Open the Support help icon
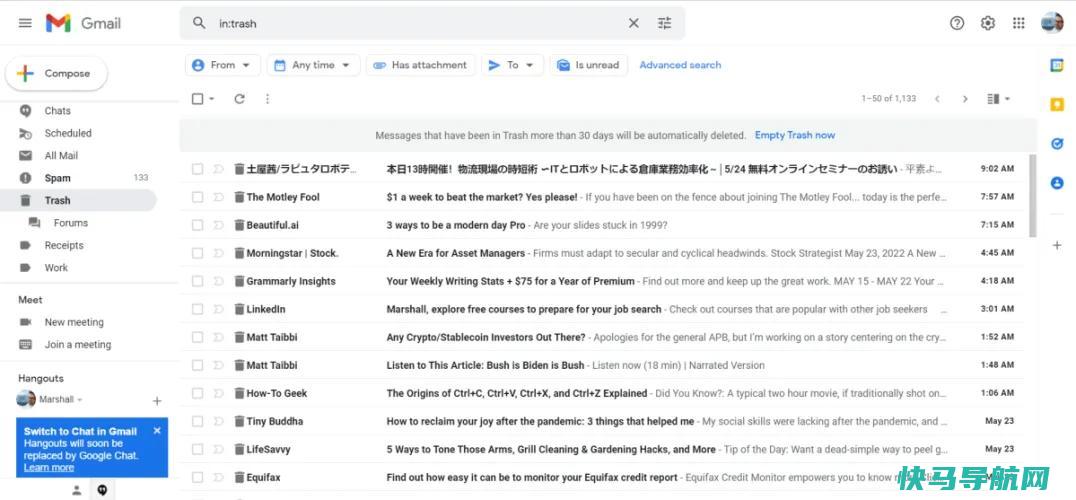 tap(957, 23)
